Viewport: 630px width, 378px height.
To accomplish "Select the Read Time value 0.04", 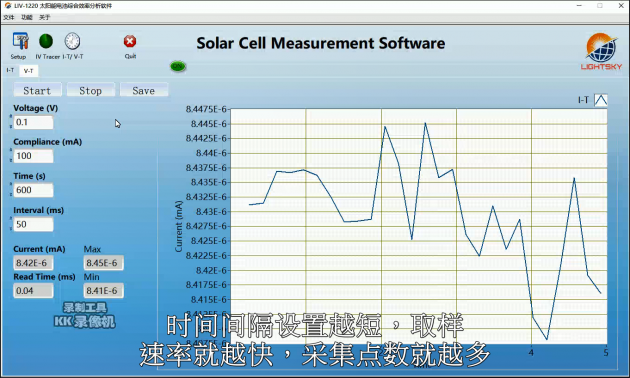I will click(33, 290).
